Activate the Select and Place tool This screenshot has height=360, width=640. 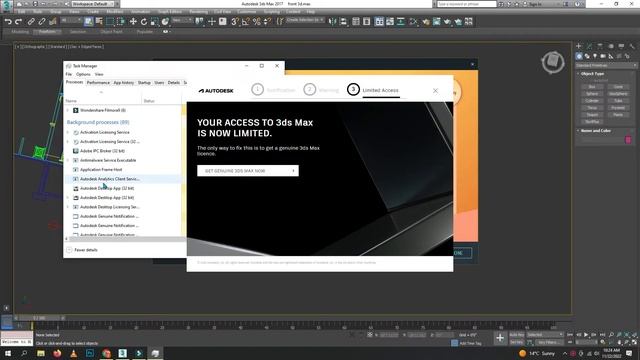pyautogui.click(x=165, y=22)
